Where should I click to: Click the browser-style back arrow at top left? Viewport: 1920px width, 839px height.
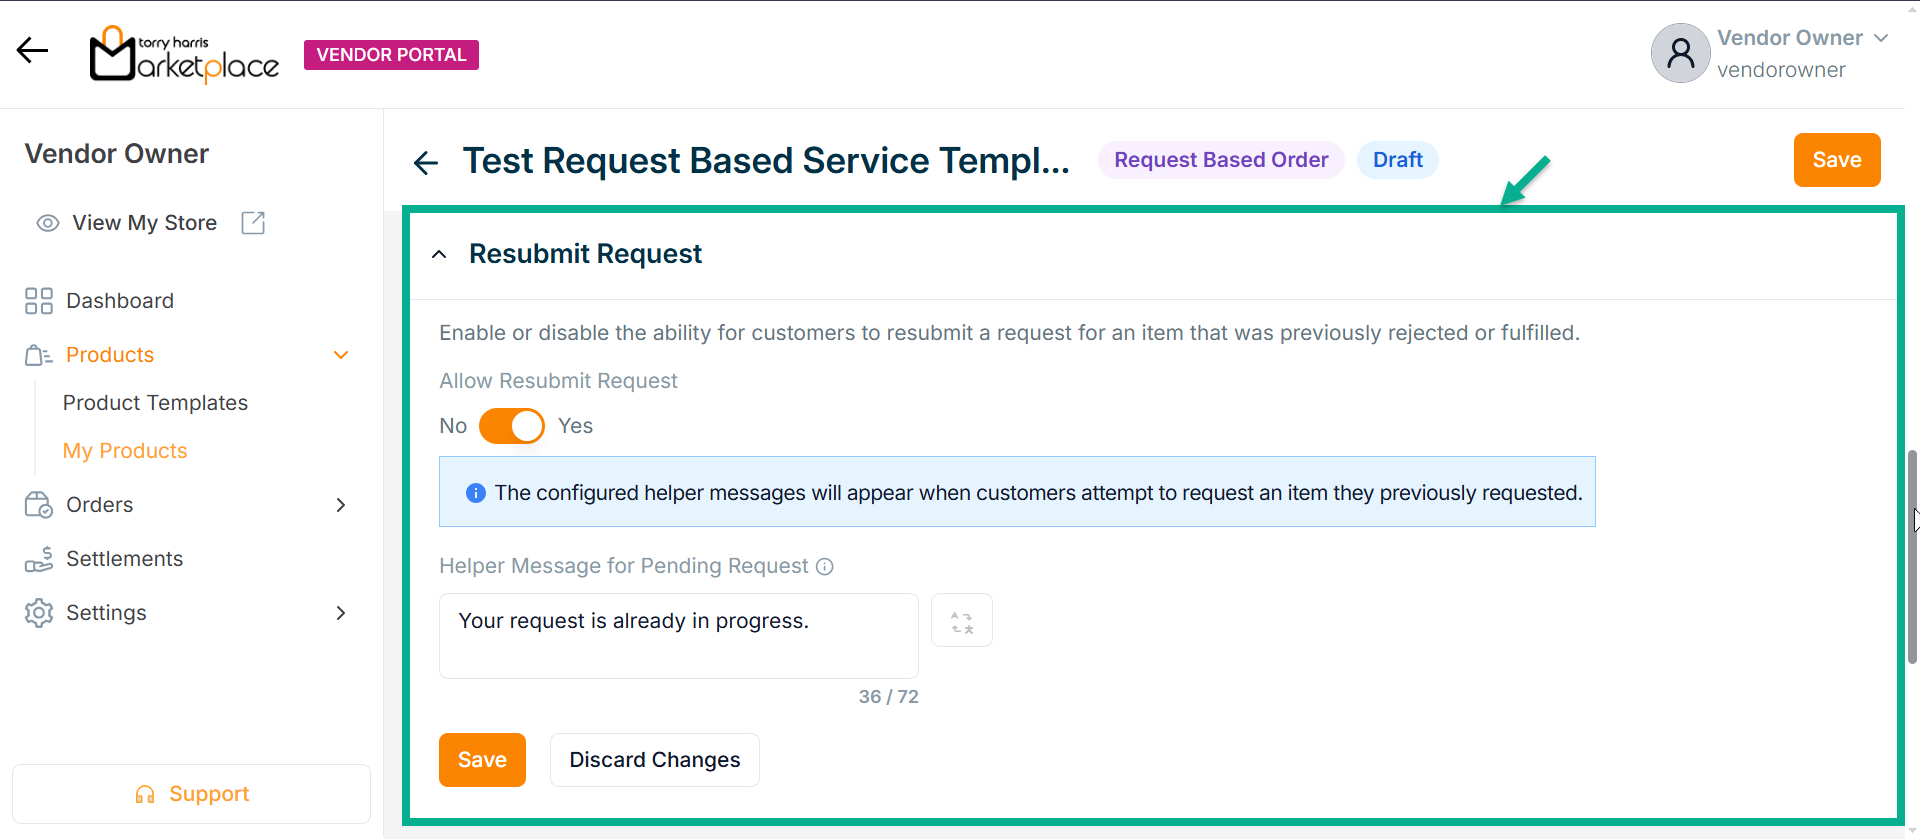32,50
